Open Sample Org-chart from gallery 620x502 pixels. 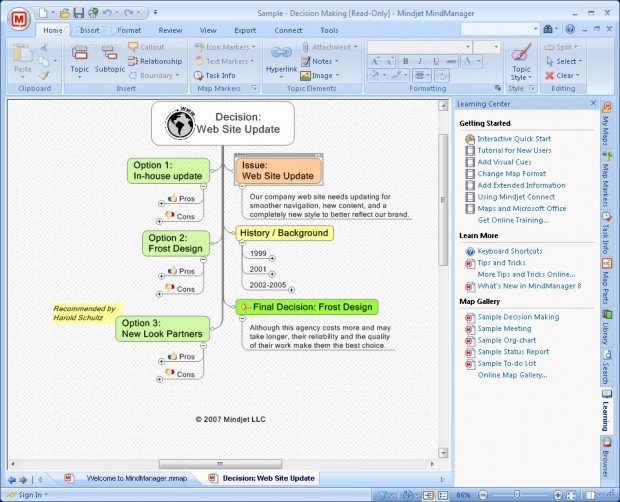507,340
